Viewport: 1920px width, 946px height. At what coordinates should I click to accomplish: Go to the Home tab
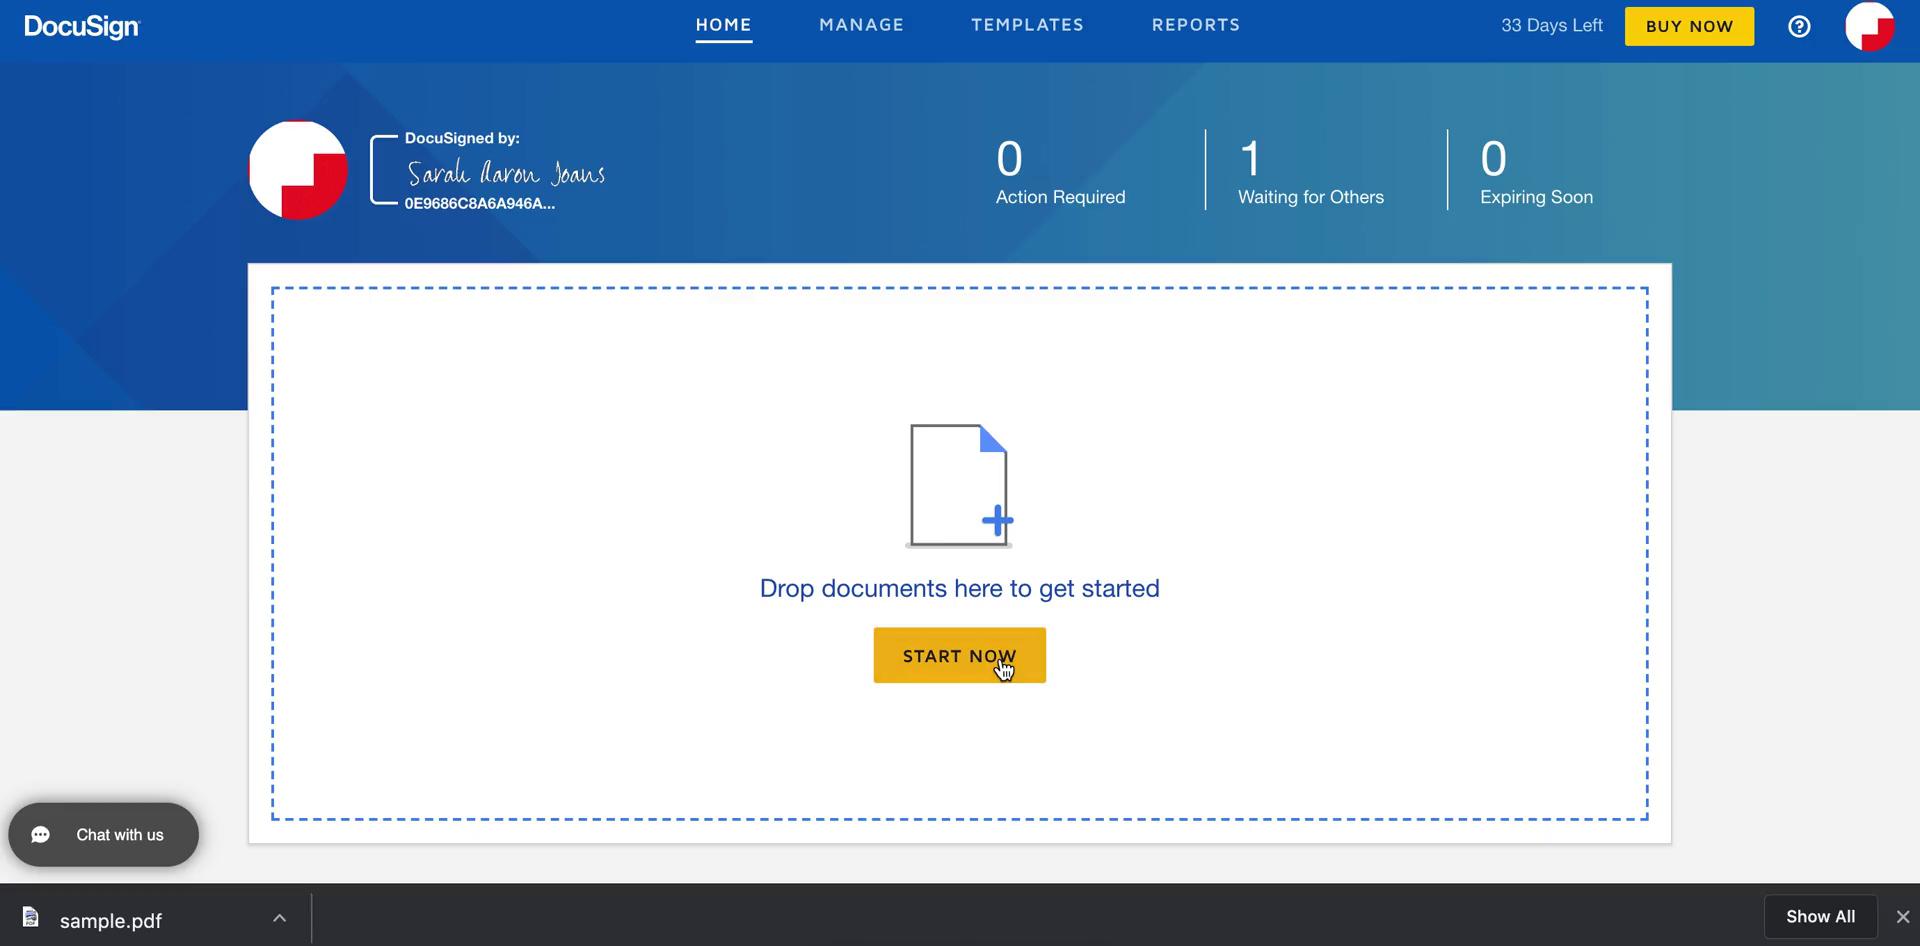724,25
